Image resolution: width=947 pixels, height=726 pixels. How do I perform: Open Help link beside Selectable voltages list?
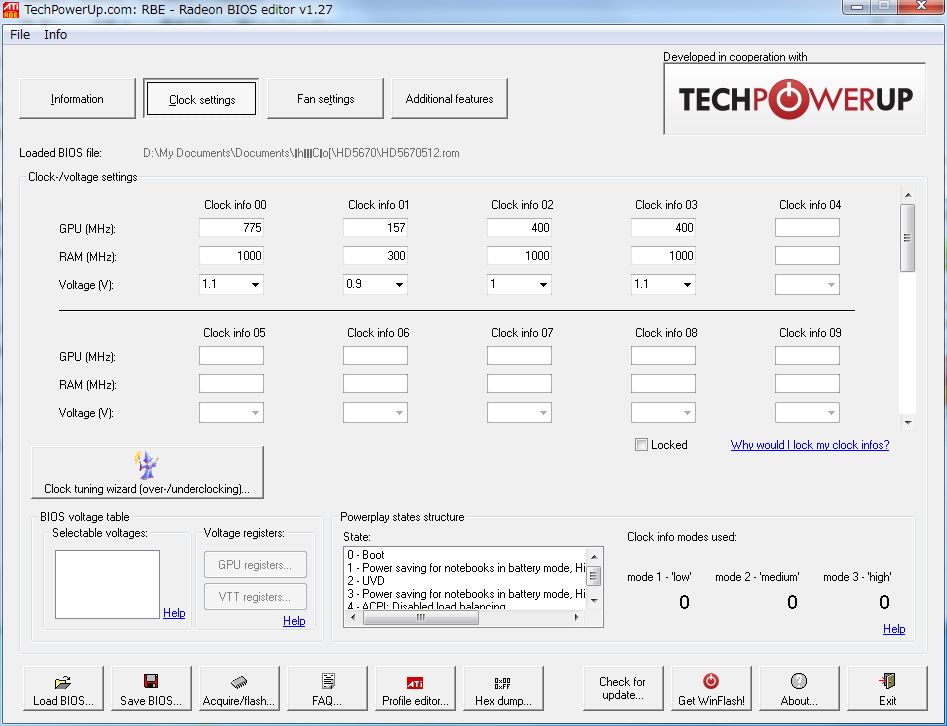coord(174,613)
